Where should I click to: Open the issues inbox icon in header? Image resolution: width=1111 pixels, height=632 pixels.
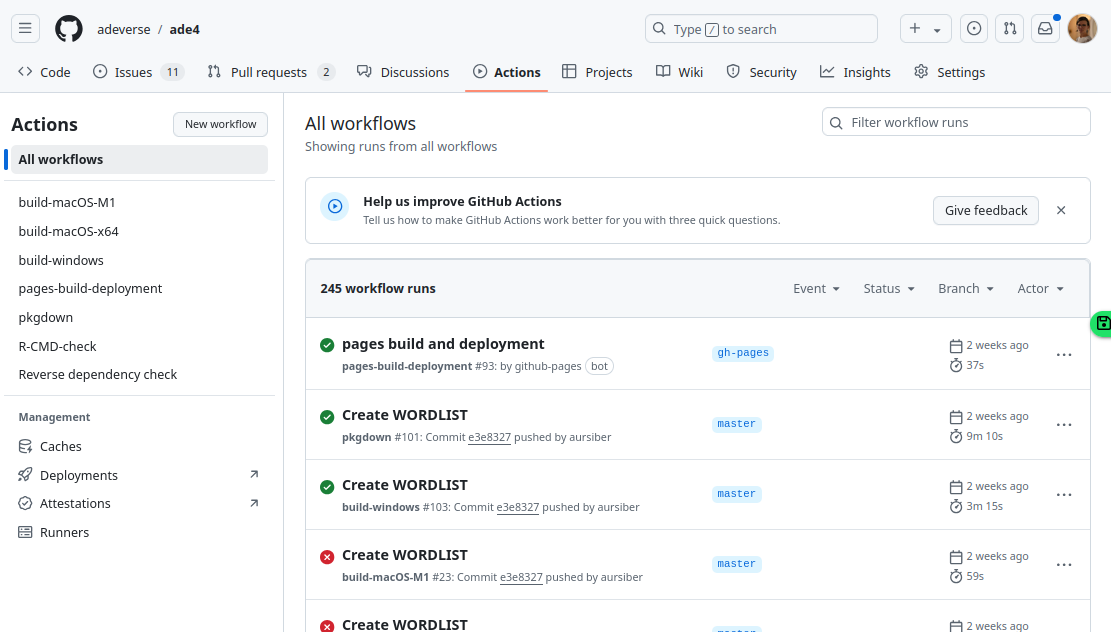pyautogui.click(x=974, y=29)
